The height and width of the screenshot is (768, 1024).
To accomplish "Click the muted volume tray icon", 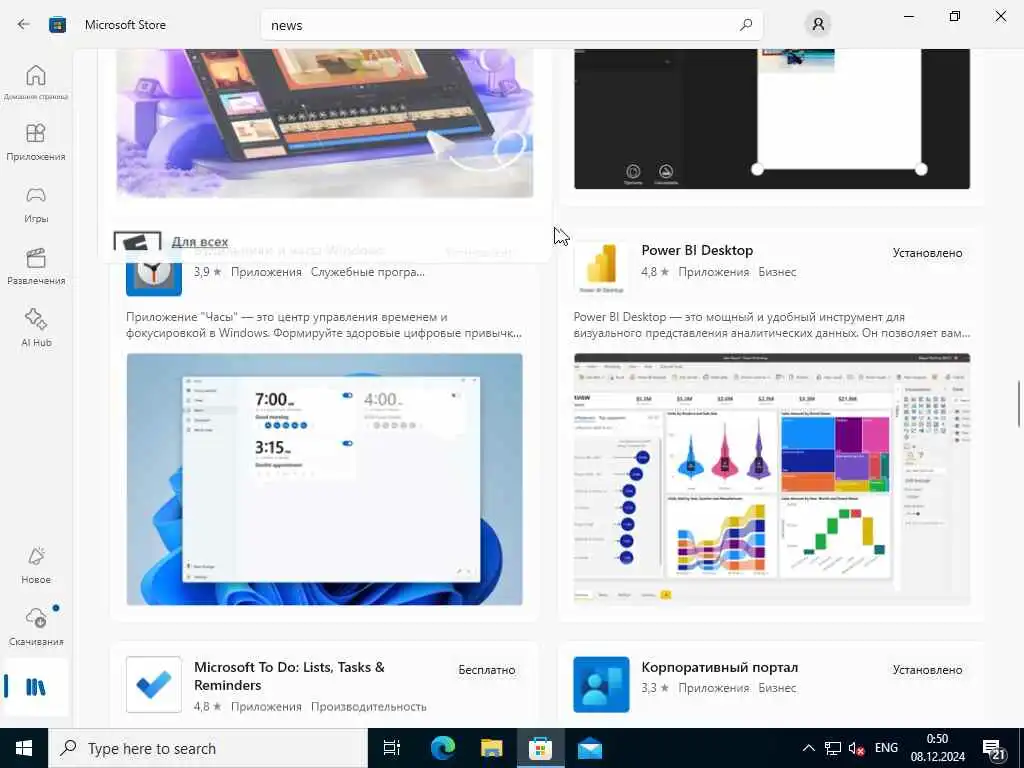I will pos(856,748).
